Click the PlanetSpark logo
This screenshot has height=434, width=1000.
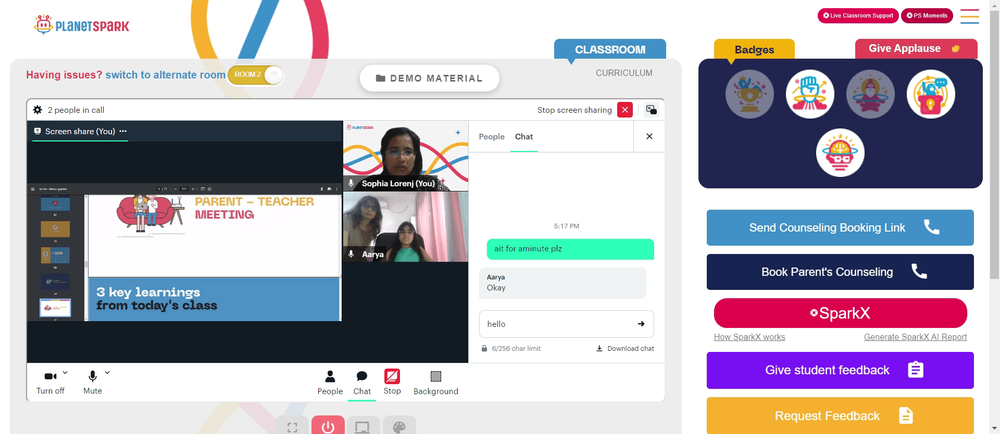(81, 25)
